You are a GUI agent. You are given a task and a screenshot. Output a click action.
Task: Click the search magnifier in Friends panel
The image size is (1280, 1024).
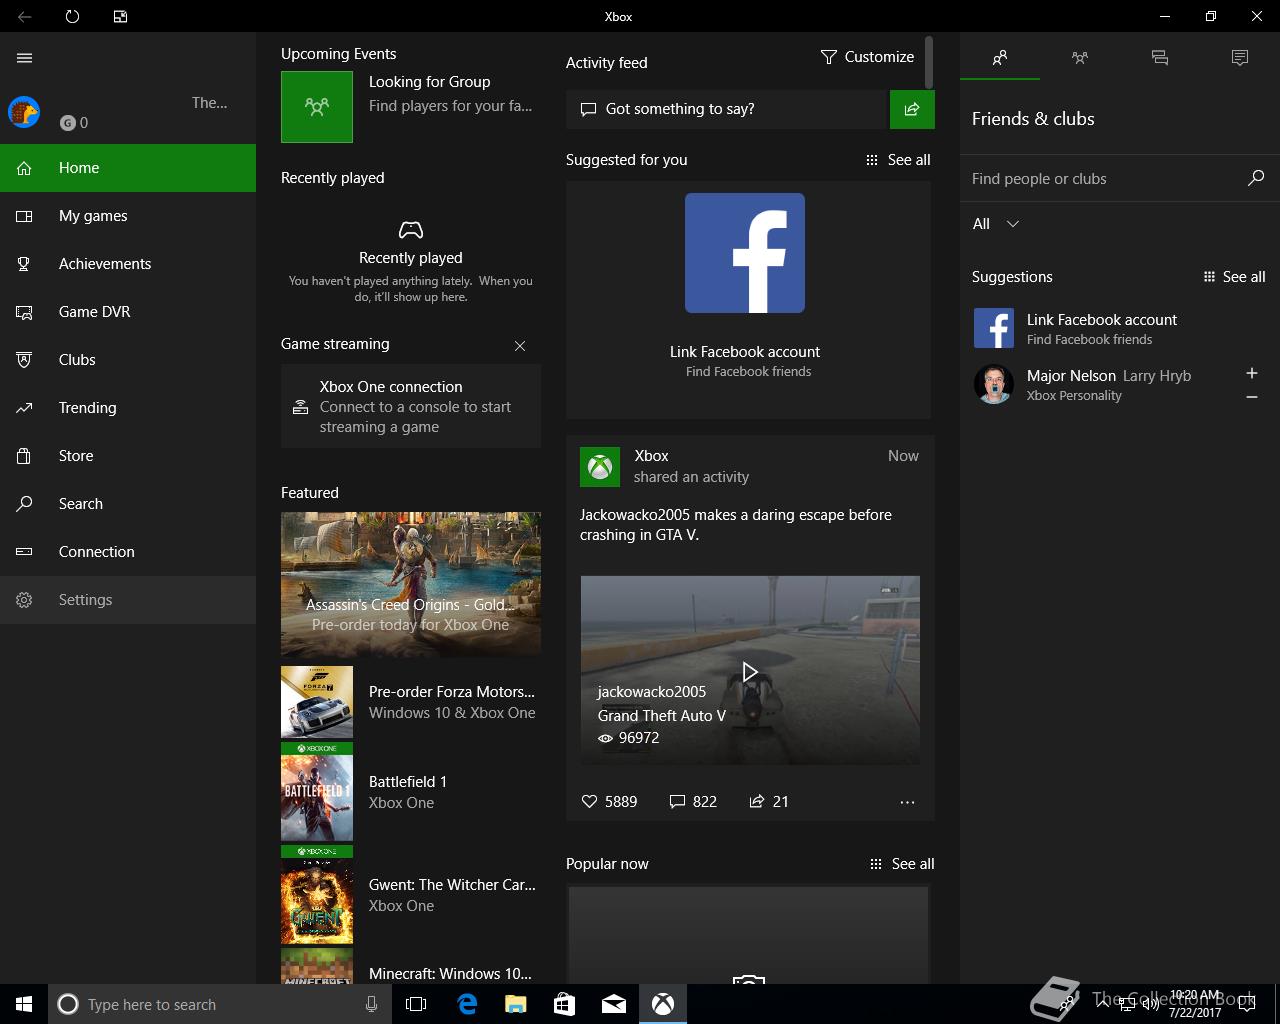[1256, 178]
